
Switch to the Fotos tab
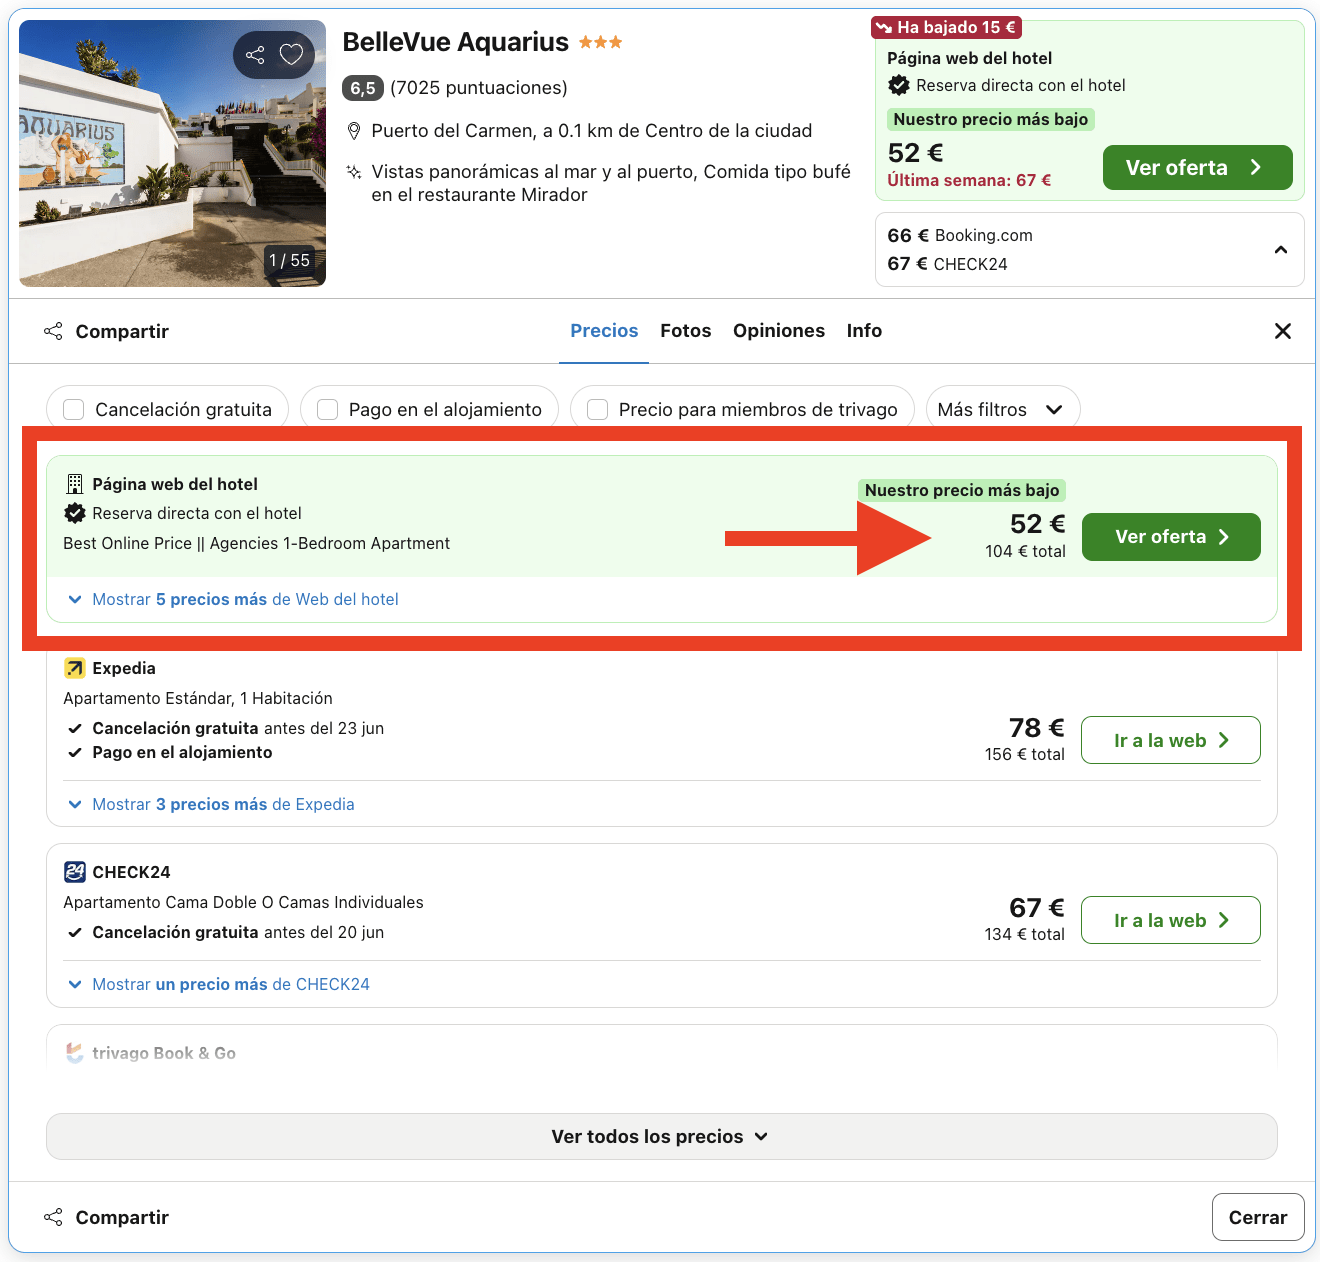point(685,331)
